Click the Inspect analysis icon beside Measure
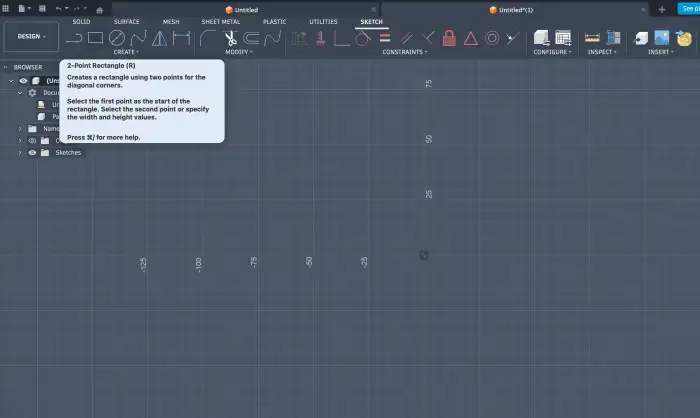Screen dimensions: 700x418 (x=613, y=38)
